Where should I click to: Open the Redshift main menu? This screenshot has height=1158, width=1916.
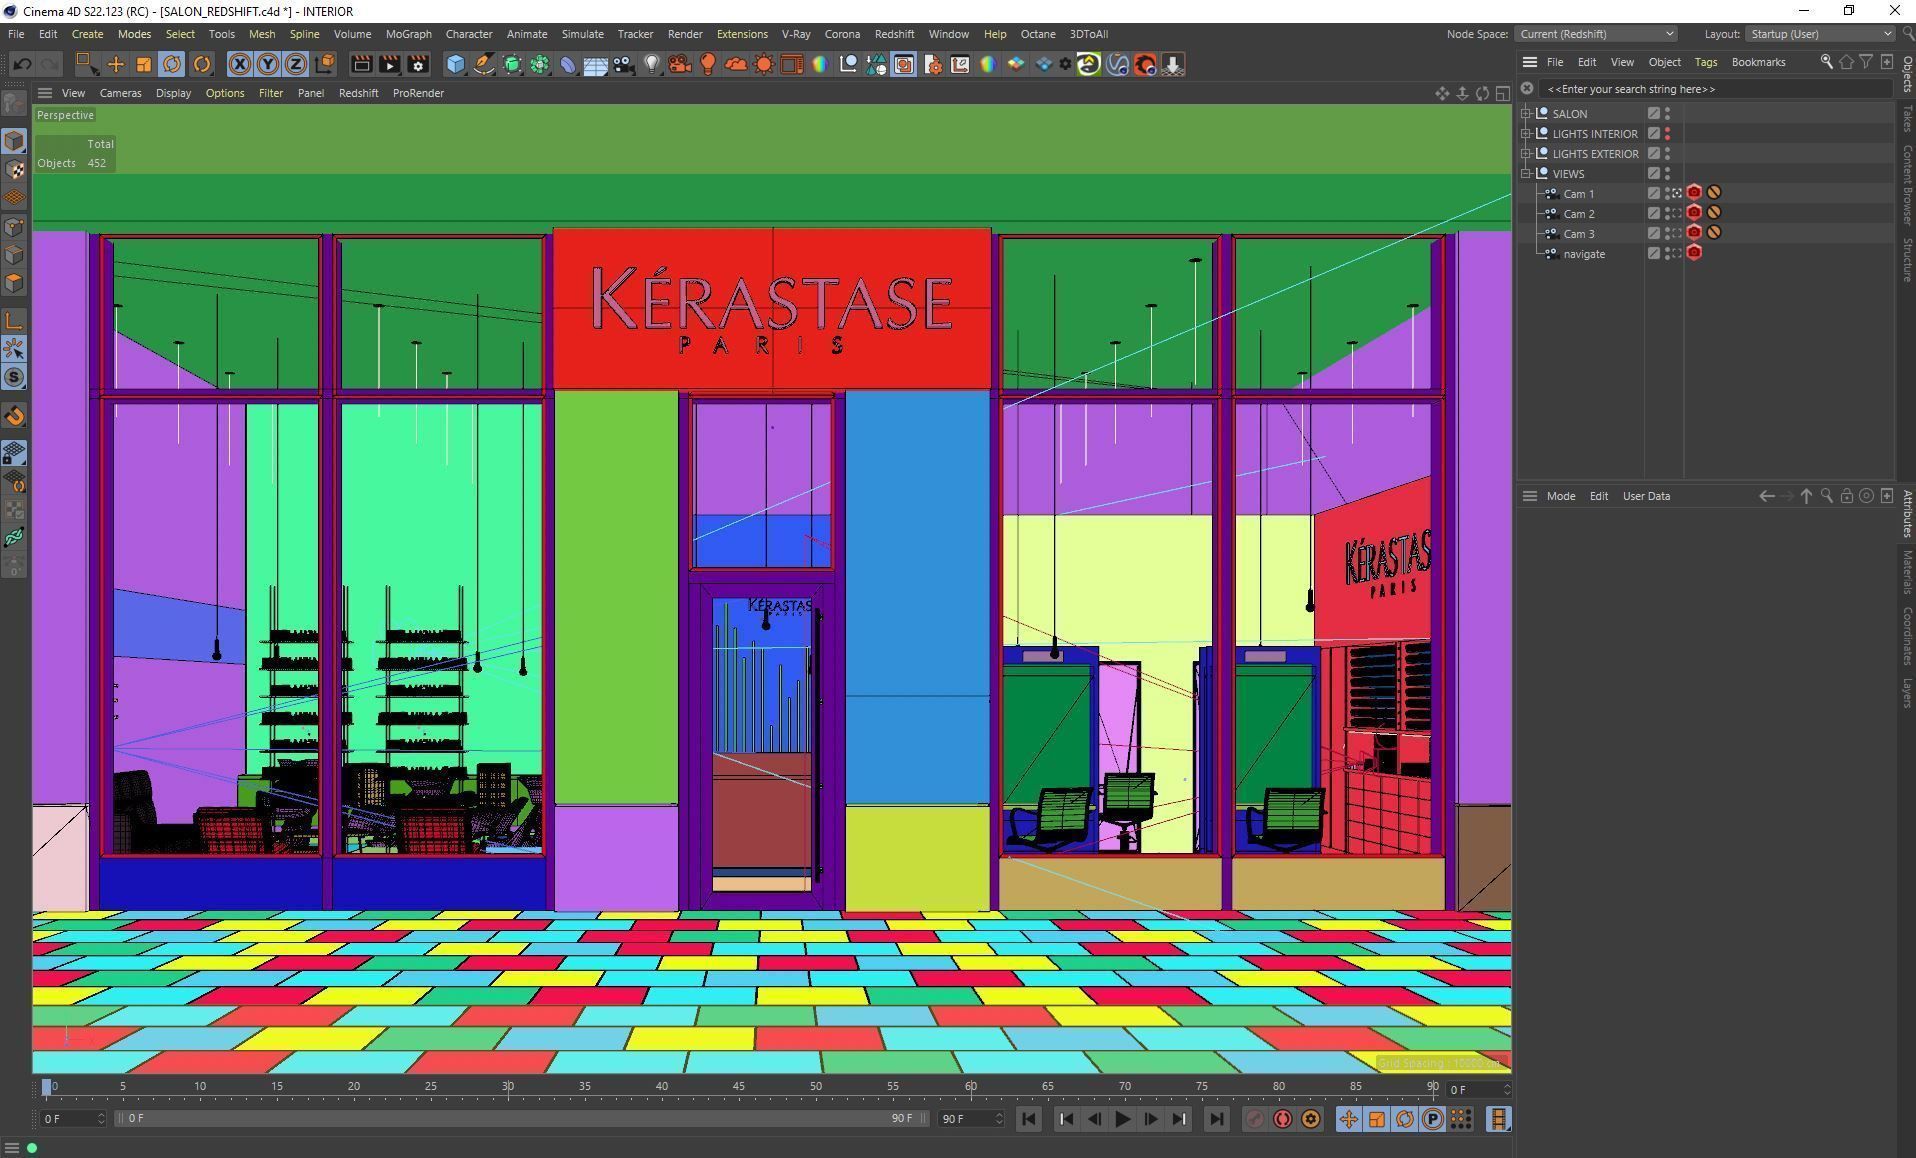894,34
